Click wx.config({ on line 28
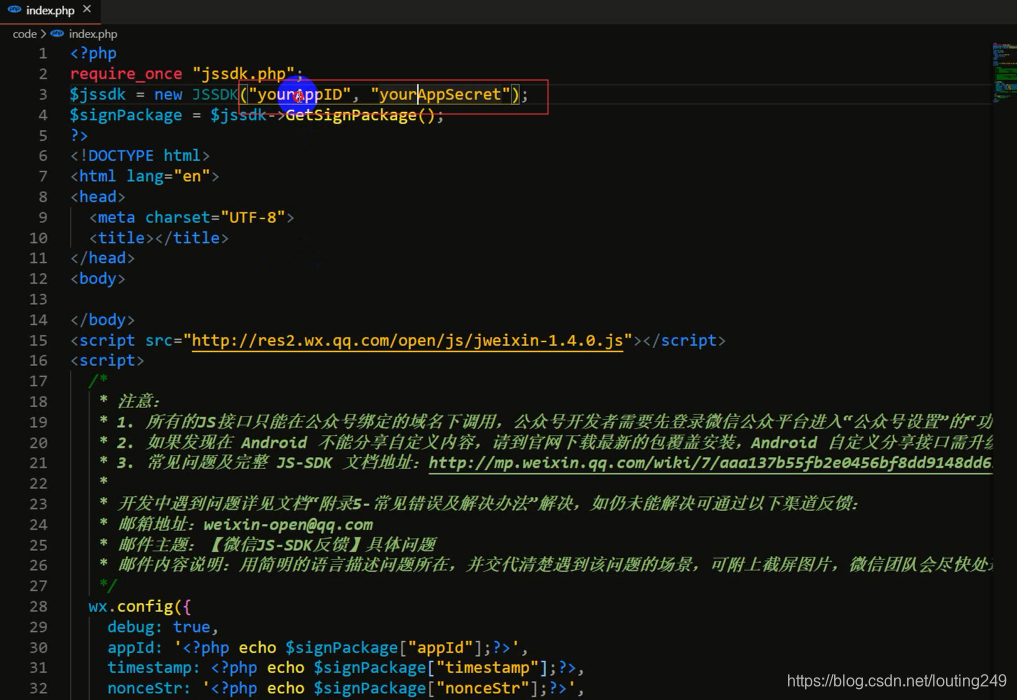 pos(140,607)
